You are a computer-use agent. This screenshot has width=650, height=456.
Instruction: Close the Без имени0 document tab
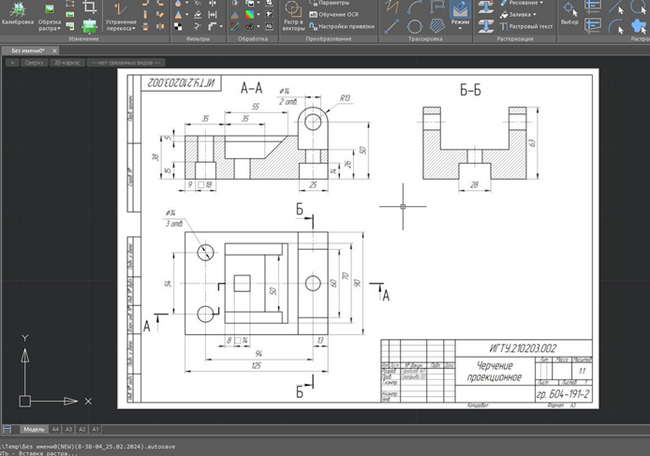(x=55, y=49)
